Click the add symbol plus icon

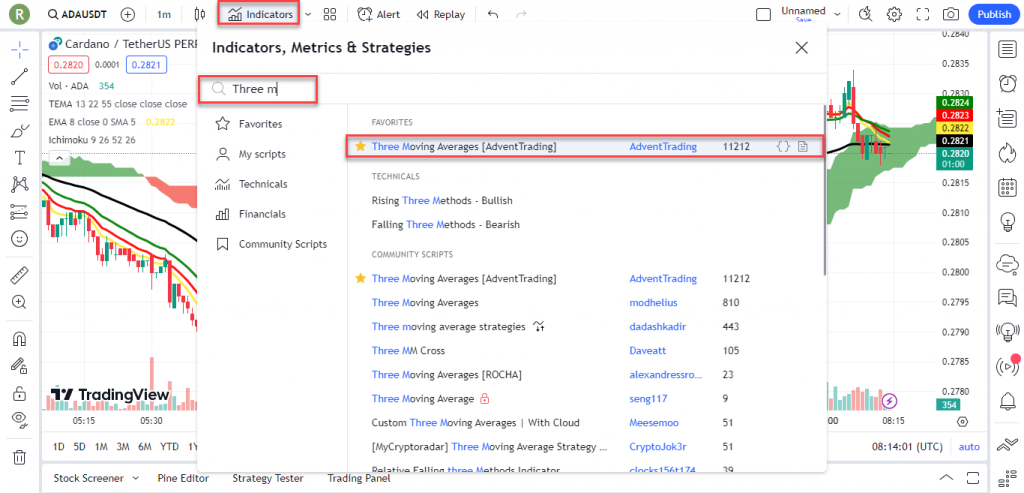pos(128,14)
